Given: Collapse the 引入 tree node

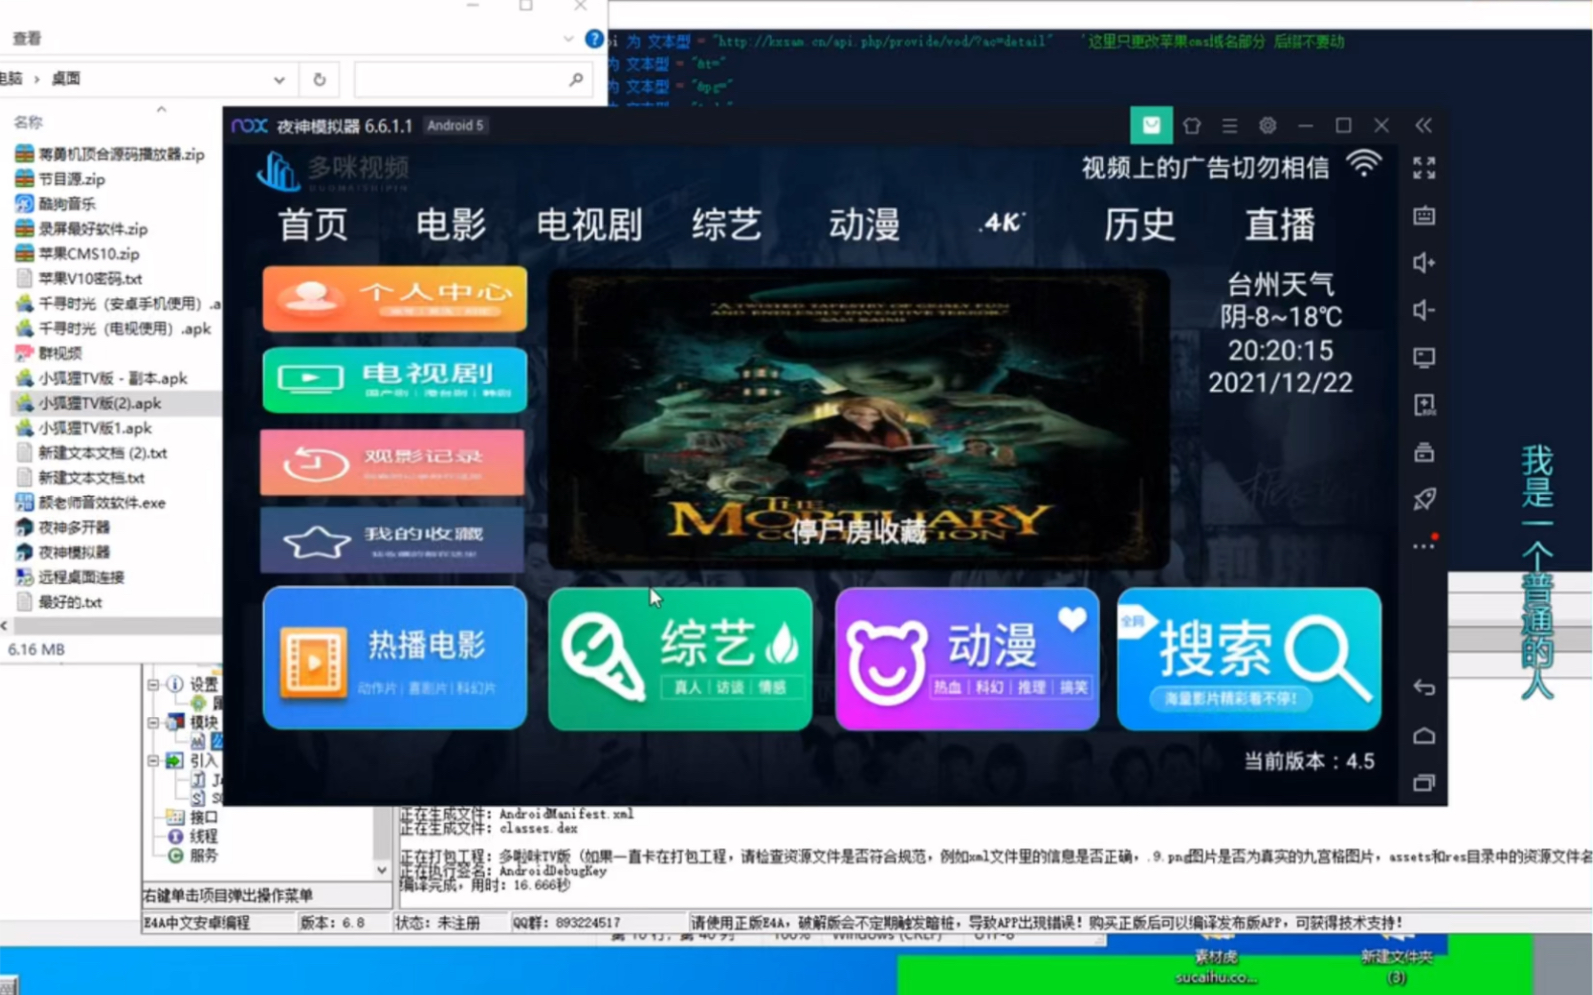Looking at the screenshot, I should coord(153,760).
